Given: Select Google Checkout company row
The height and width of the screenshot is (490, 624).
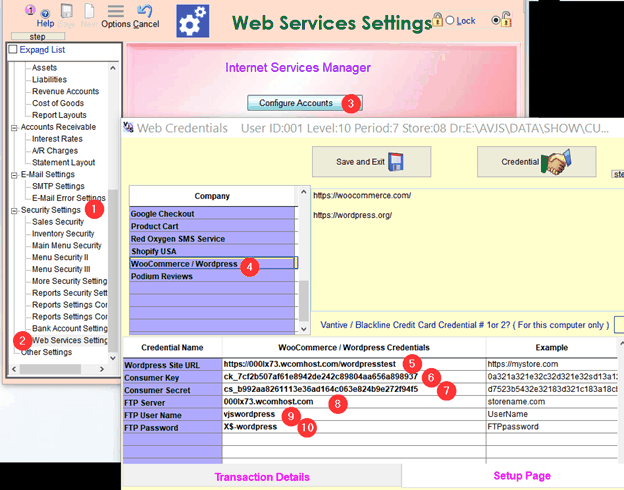Looking at the screenshot, I should click(x=213, y=214).
